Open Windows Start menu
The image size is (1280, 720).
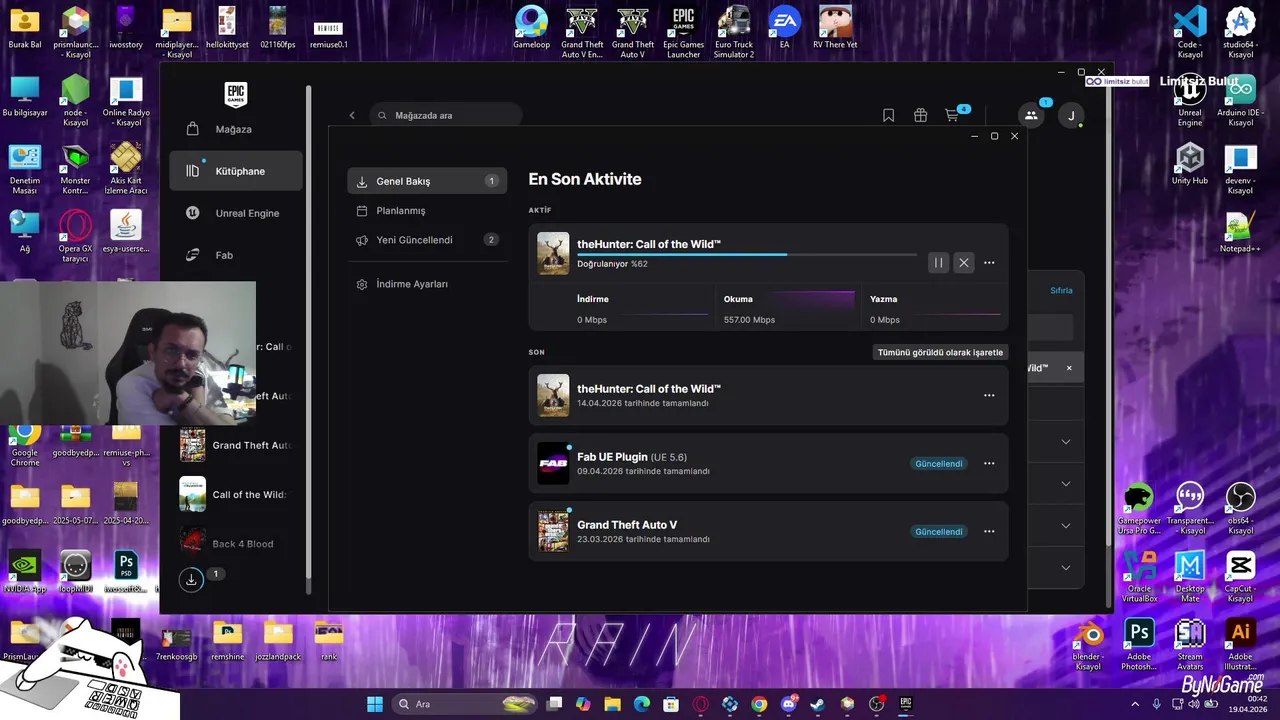375,704
